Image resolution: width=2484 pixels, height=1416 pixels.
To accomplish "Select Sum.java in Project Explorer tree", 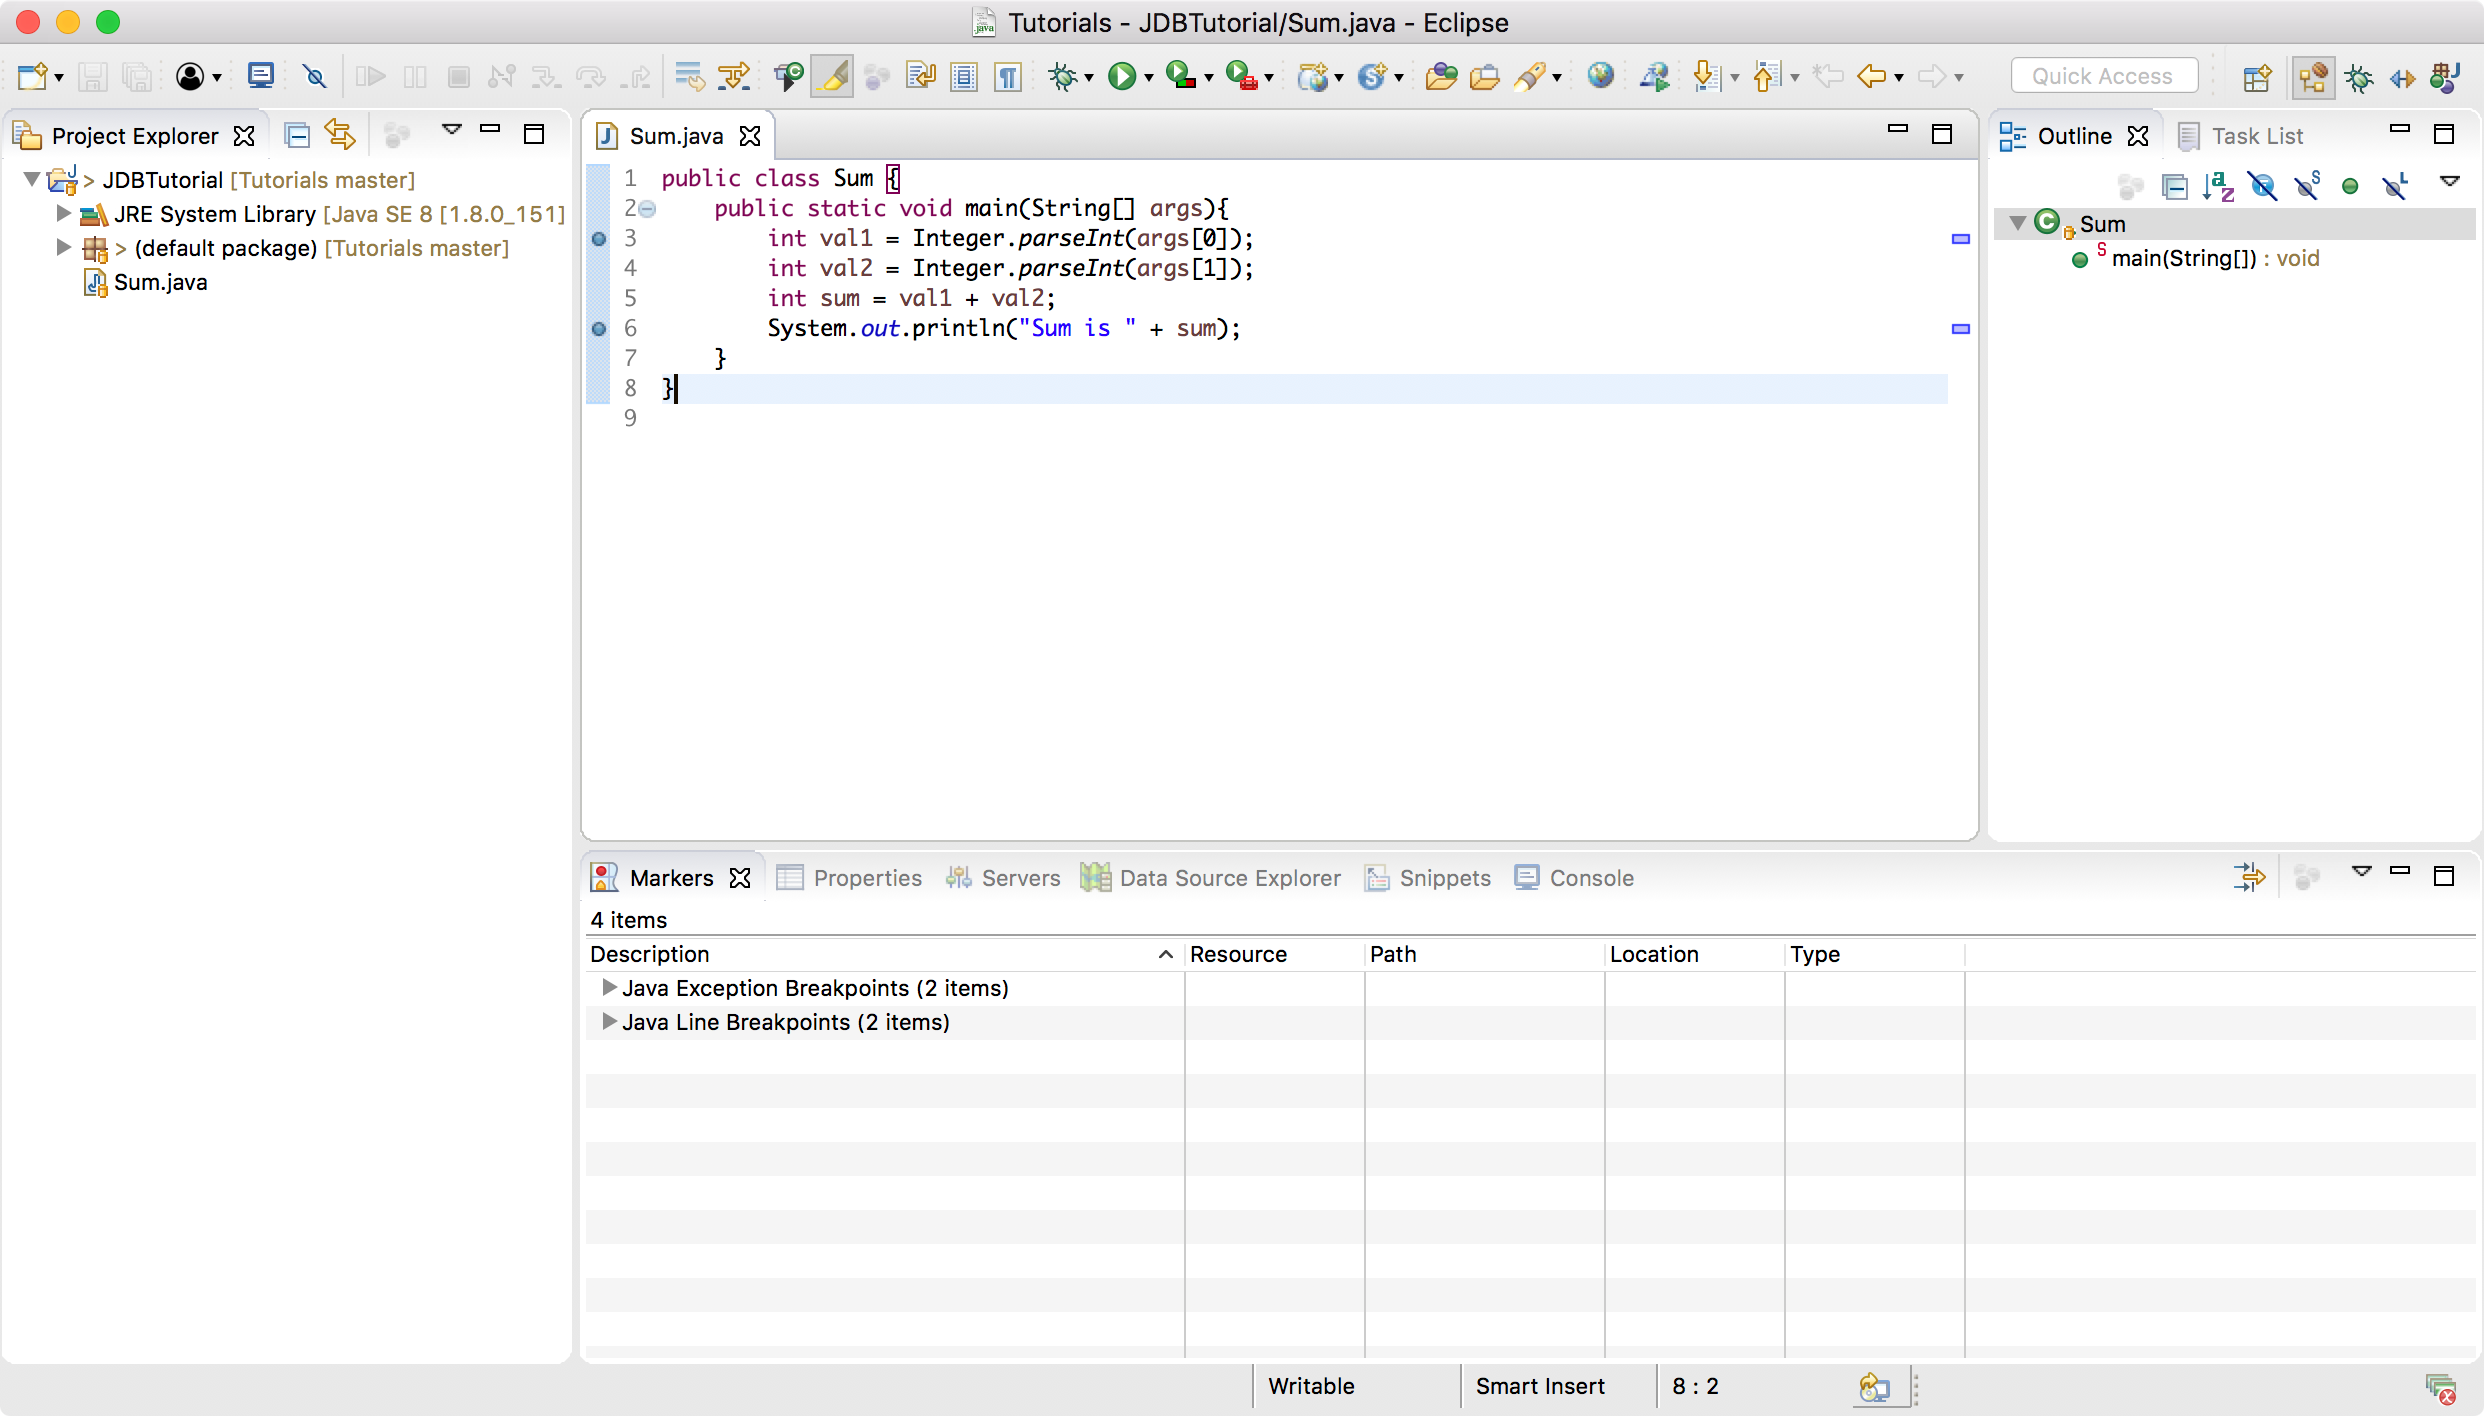I will coord(146,282).
